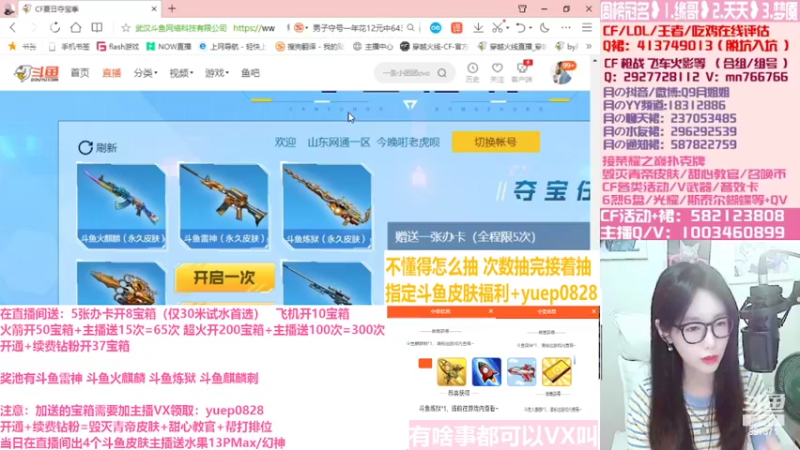Click the magnifier in the browser search box
Viewport: 800px width, 450px height.
(411, 28)
